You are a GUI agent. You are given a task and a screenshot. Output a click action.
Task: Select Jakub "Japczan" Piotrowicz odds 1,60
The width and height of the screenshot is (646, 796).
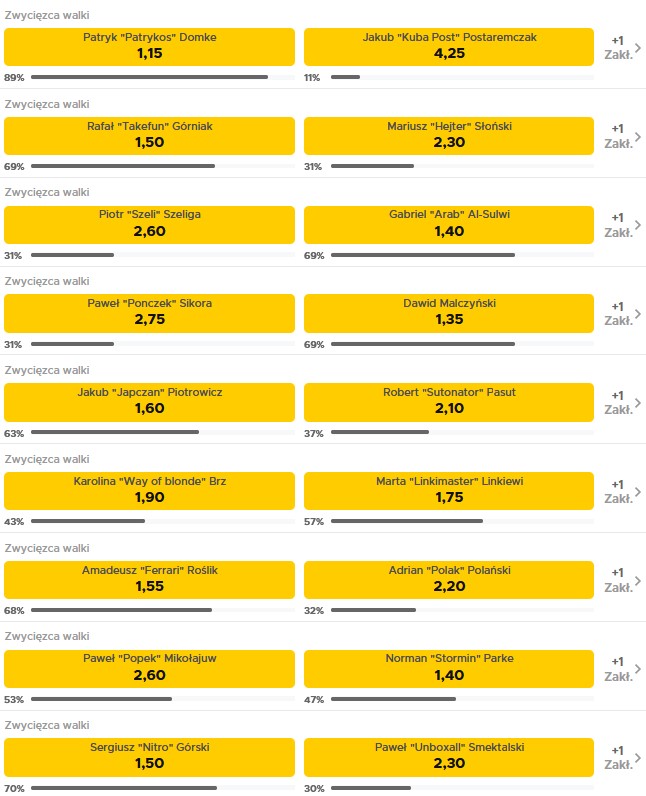click(x=150, y=401)
